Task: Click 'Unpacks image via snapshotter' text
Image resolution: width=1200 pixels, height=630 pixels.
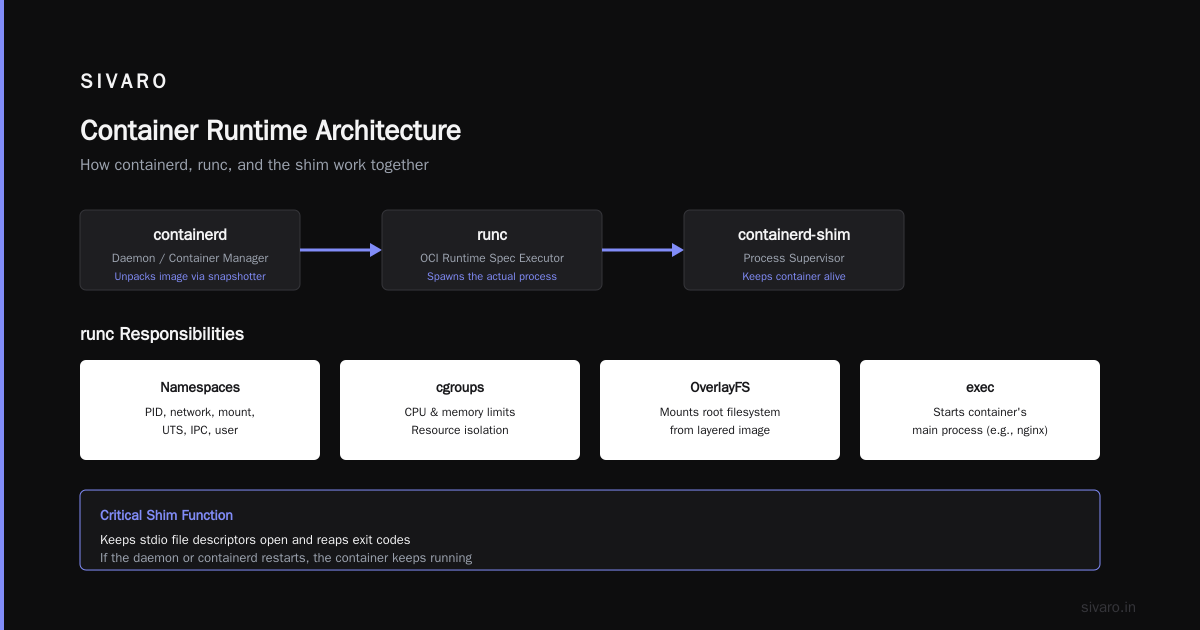Action: (x=190, y=276)
